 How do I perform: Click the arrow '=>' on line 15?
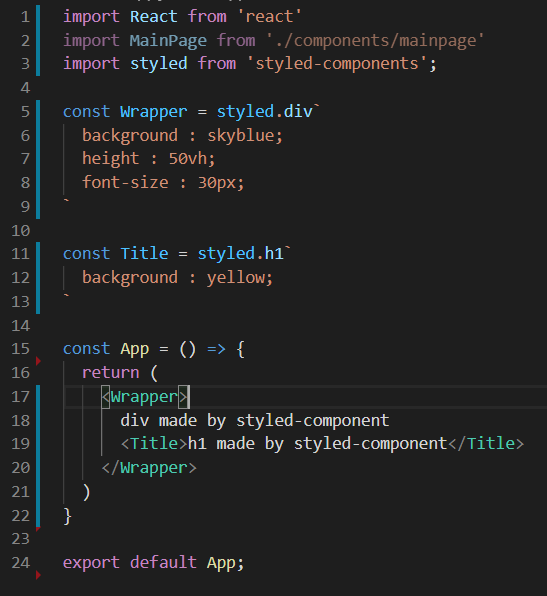coord(216,349)
